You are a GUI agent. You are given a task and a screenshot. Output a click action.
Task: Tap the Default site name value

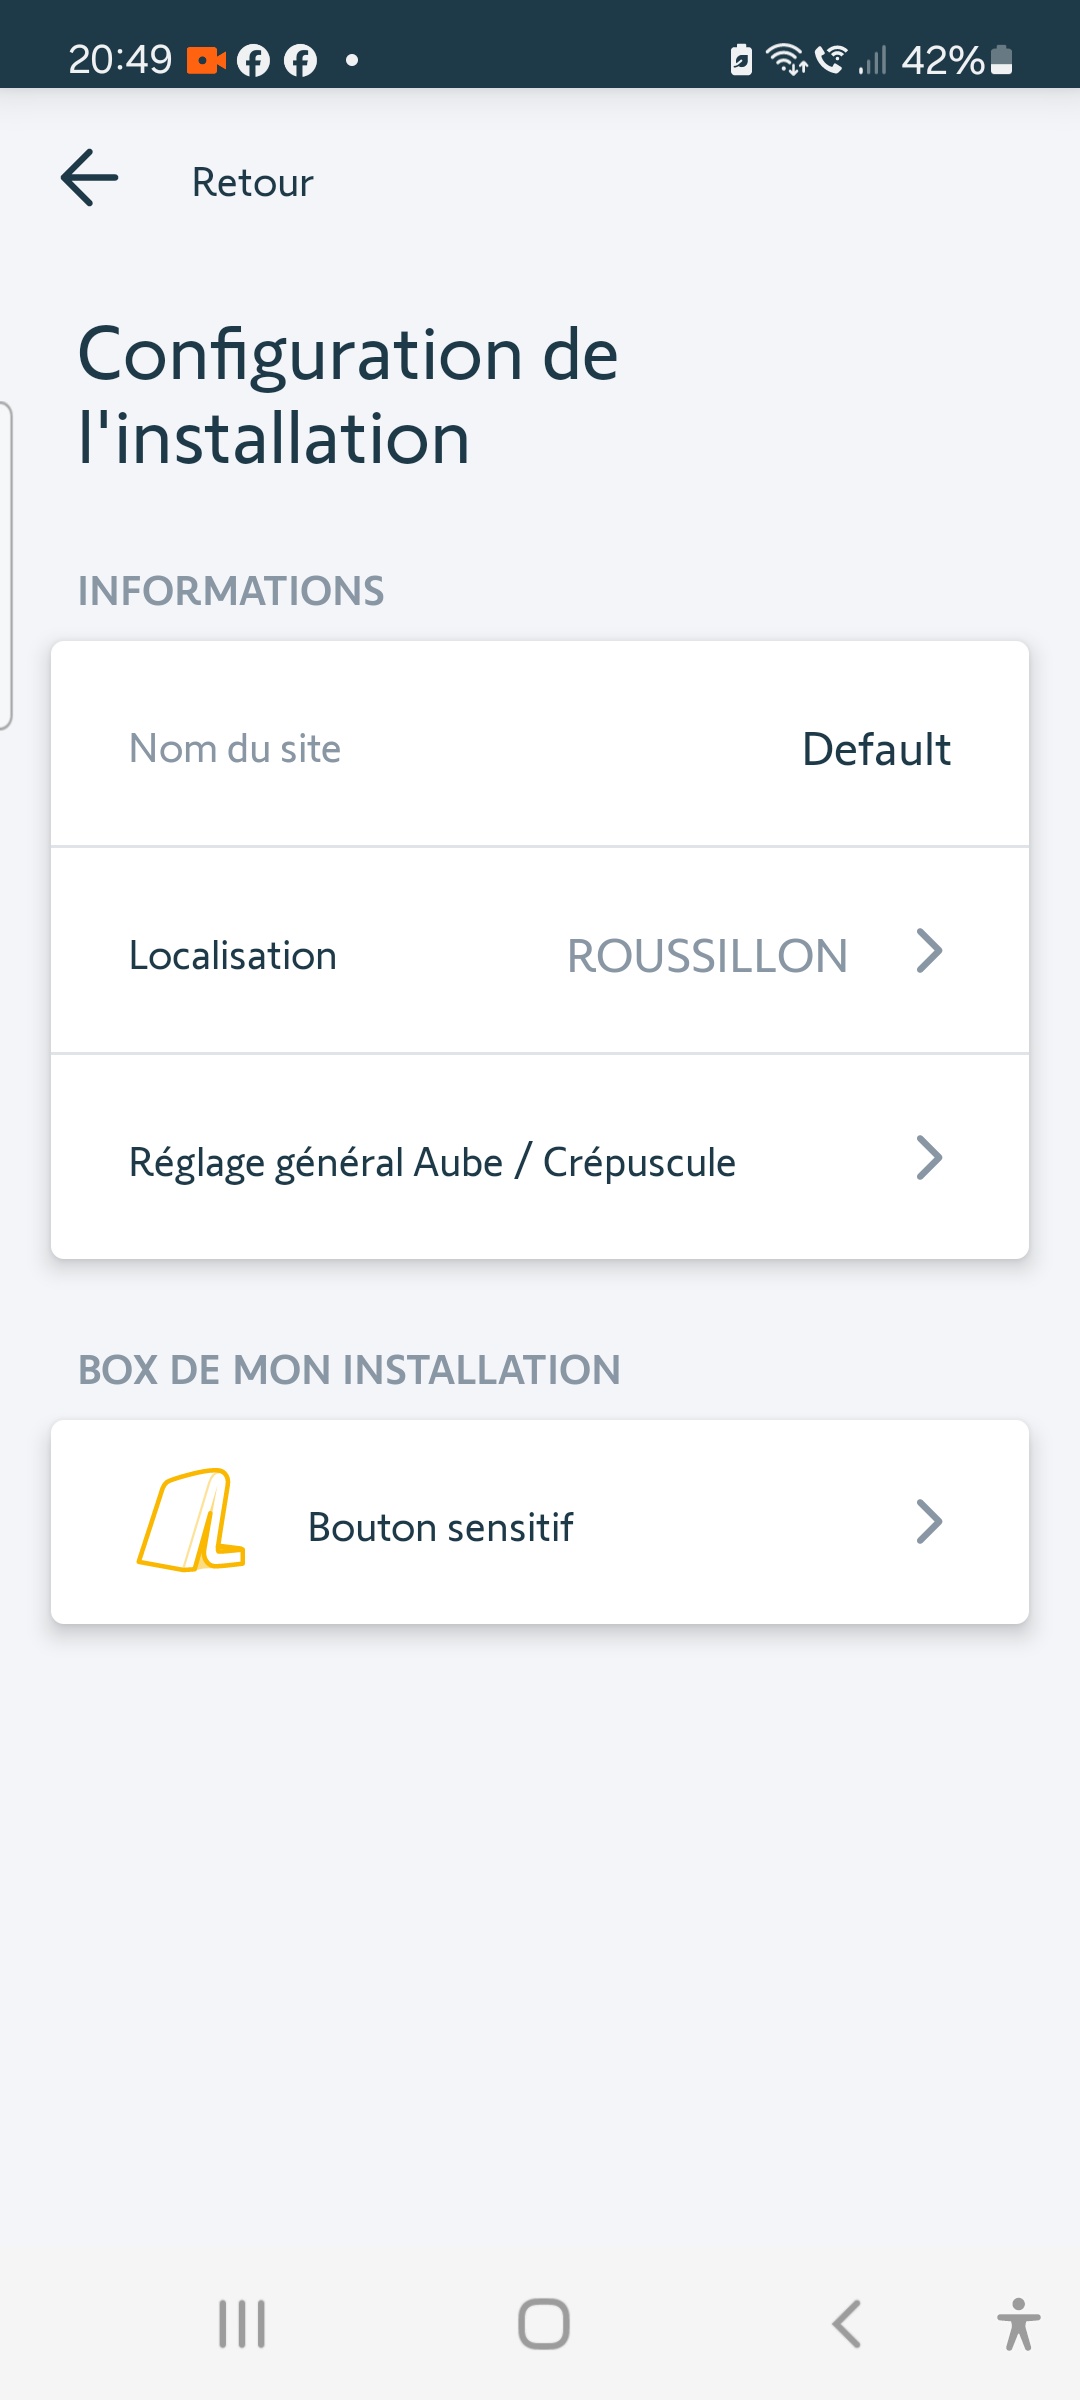[876, 749]
